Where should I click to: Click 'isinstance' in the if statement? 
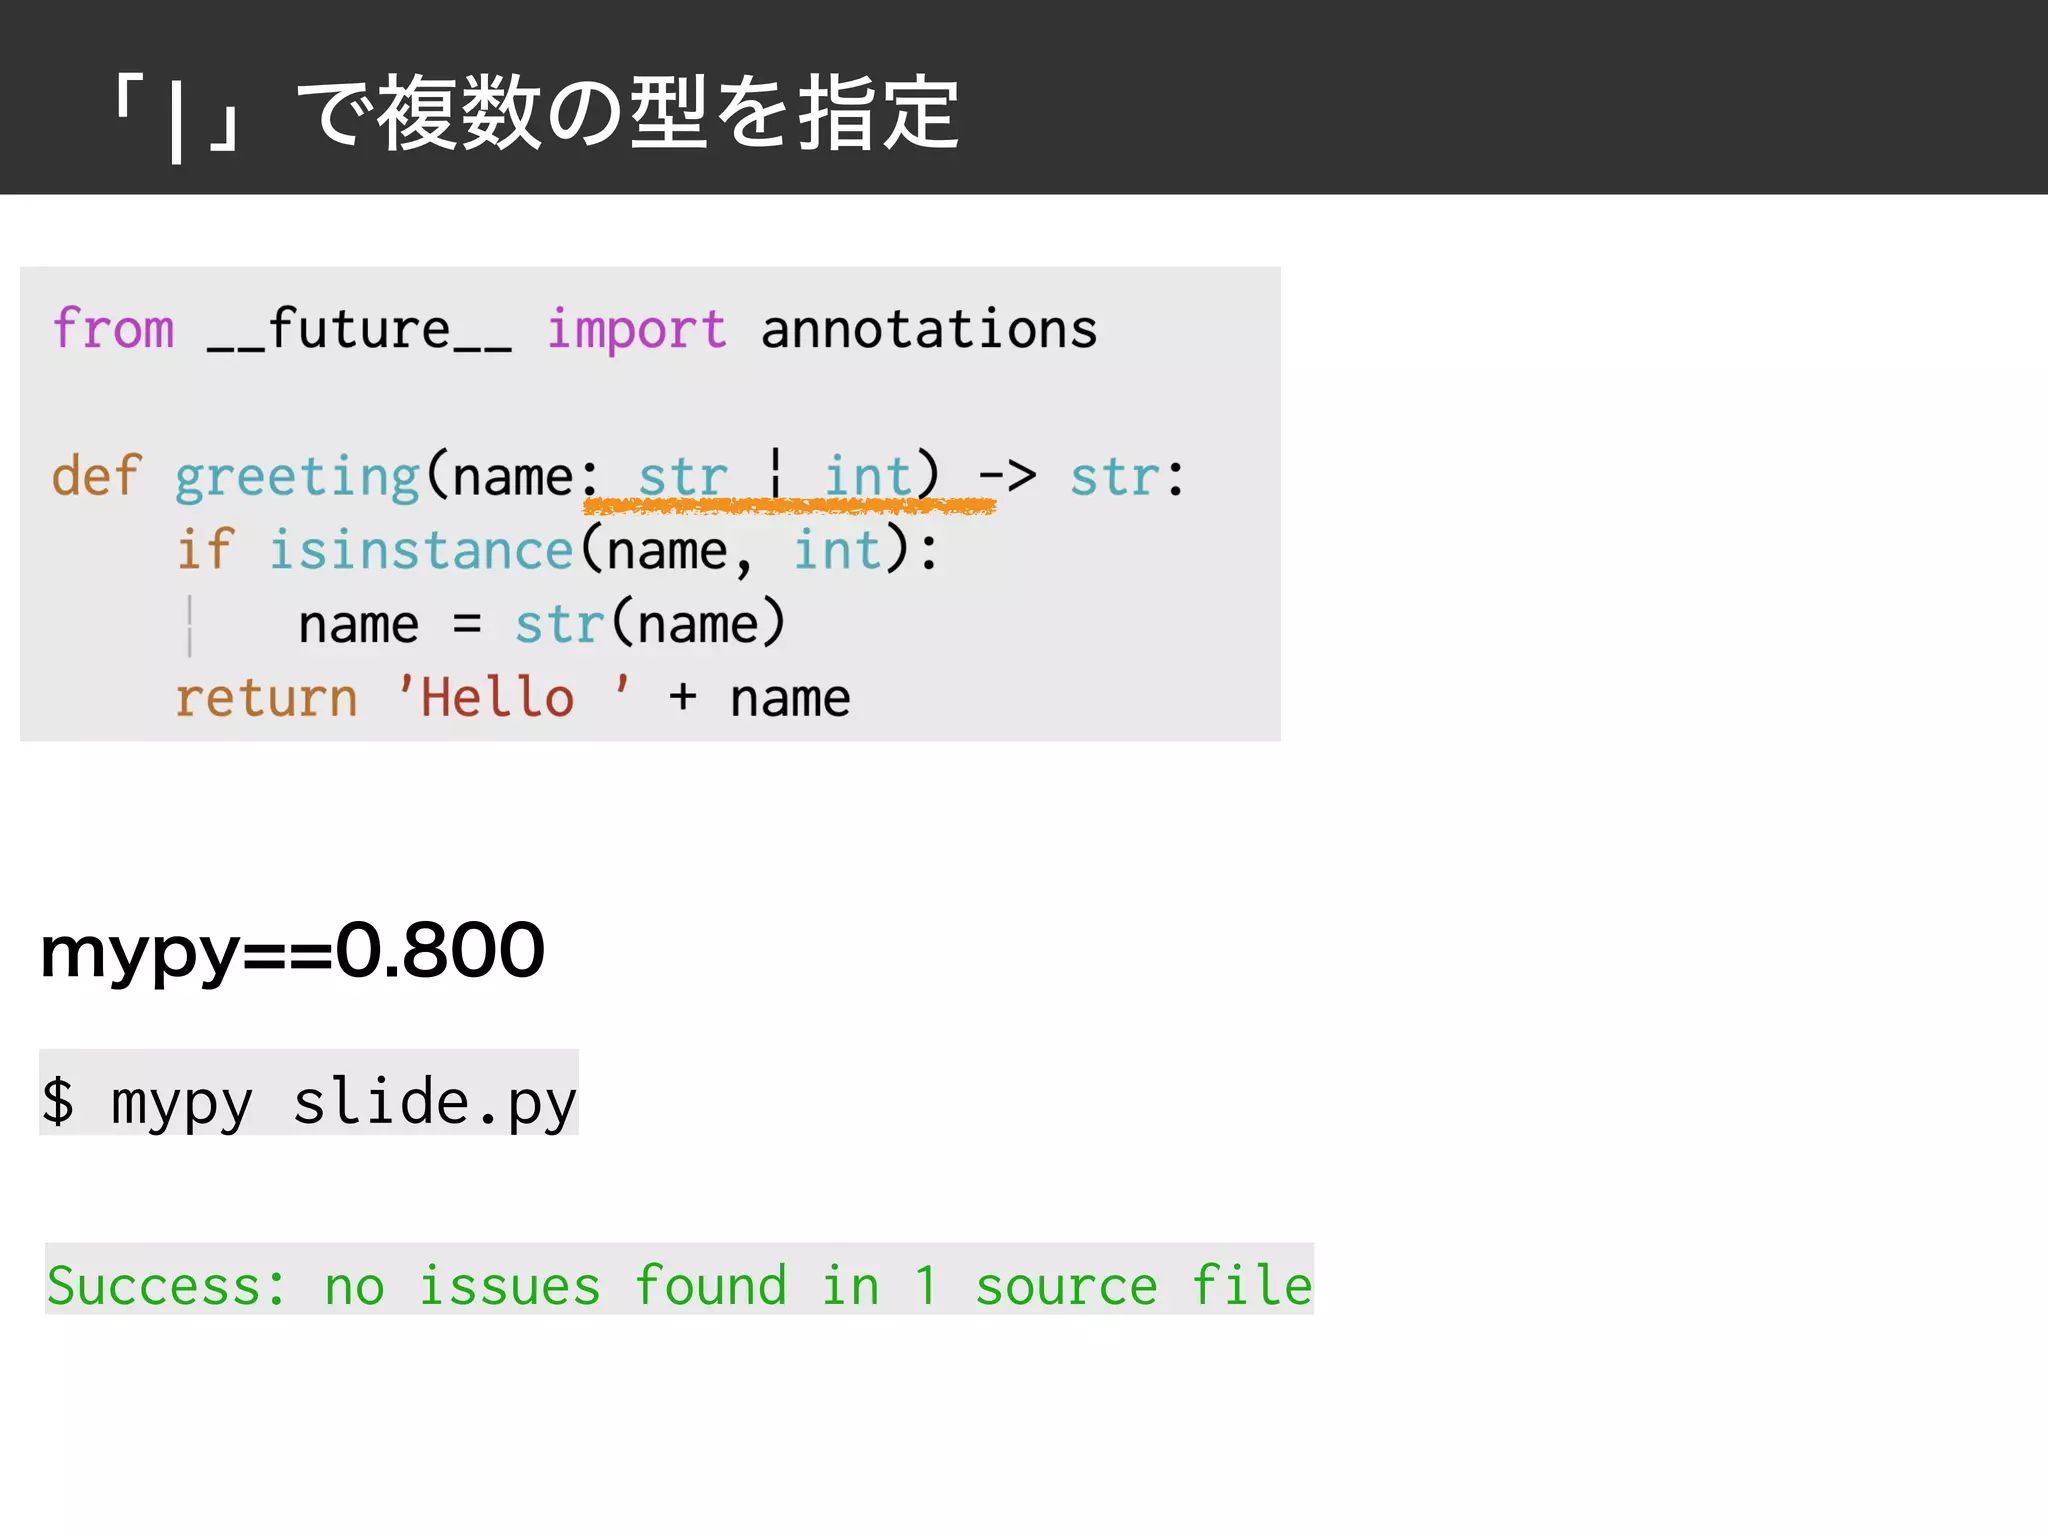(421, 550)
